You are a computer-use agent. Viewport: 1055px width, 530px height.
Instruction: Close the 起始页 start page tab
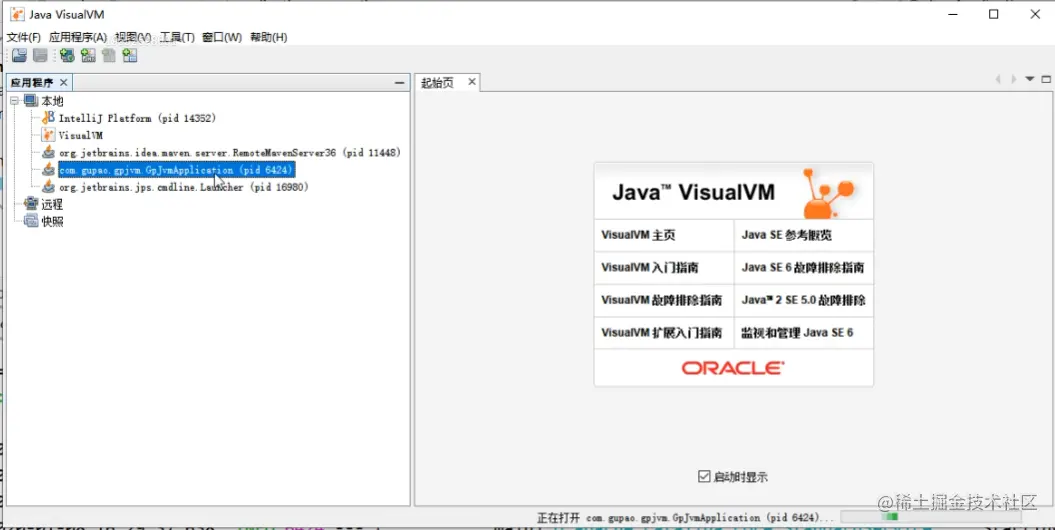pyautogui.click(x=472, y=82)
